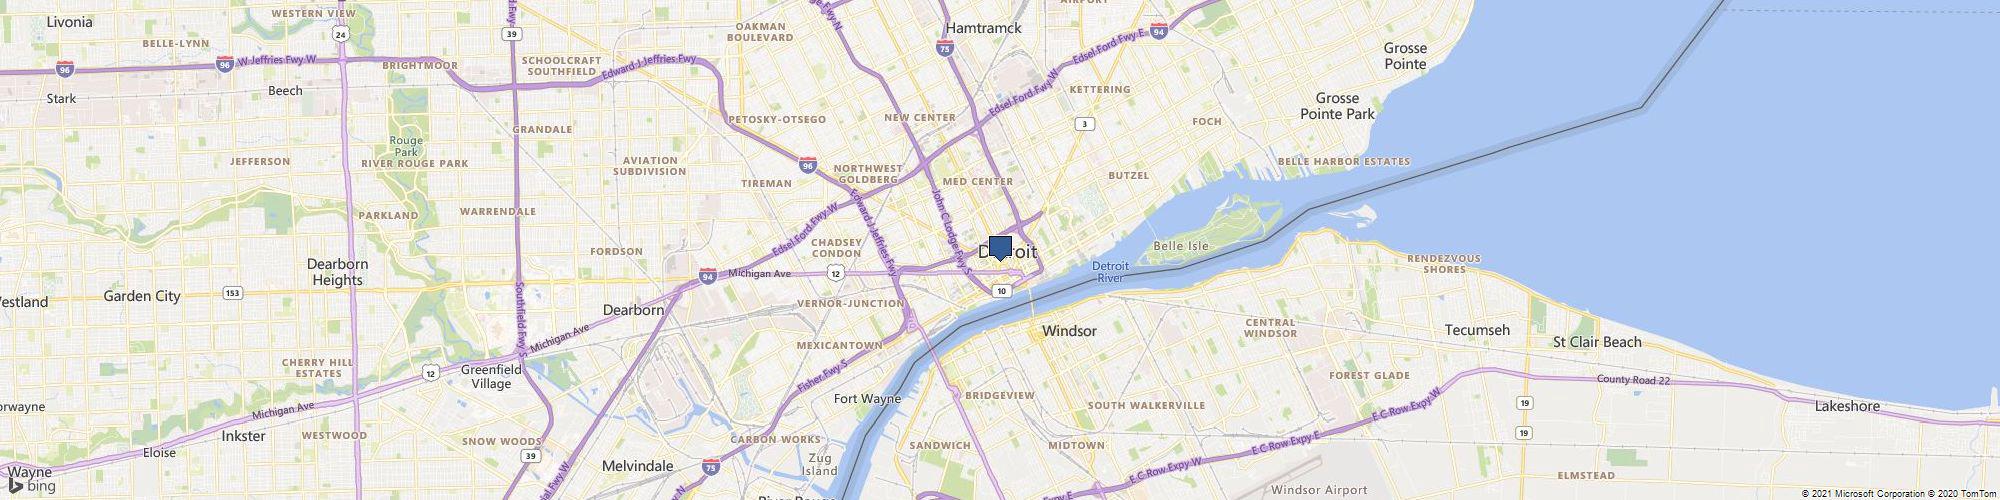Click the Zug Island label
Viewport: 2000px width, 500px height.
click(x=820, y=464)
